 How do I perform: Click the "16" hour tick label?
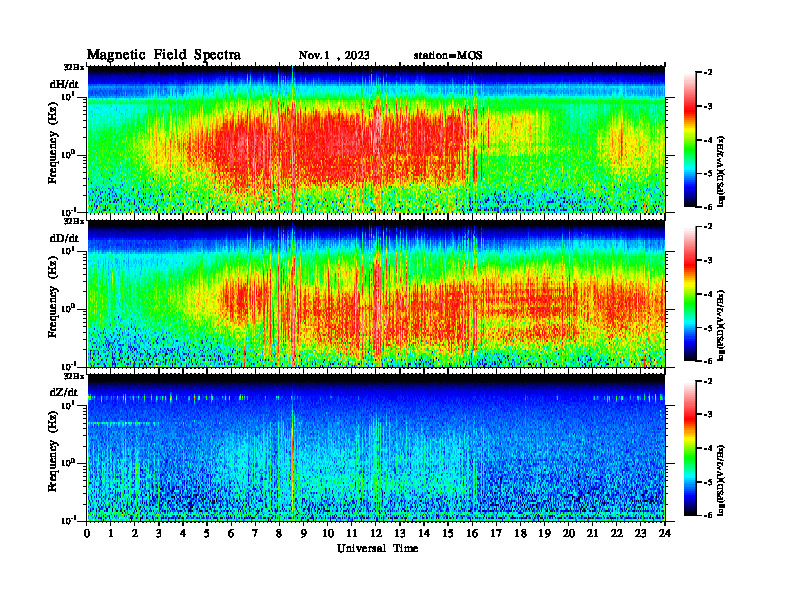click(472, 533)
